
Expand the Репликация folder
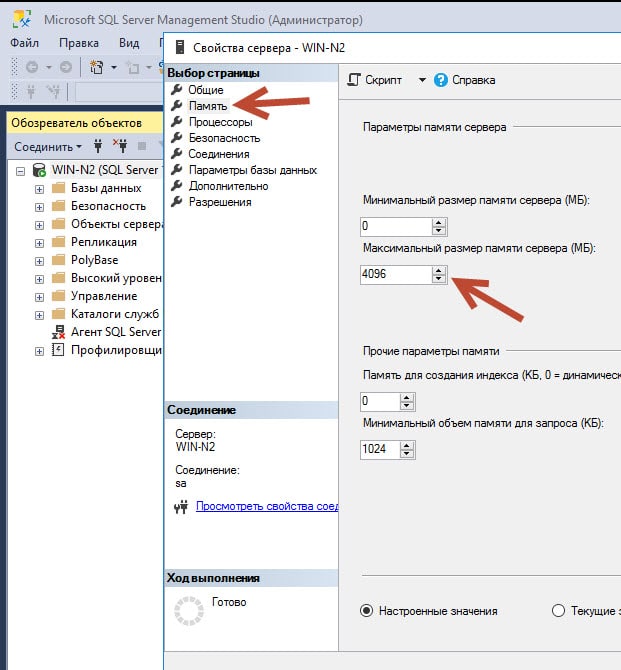pos(39,243)
